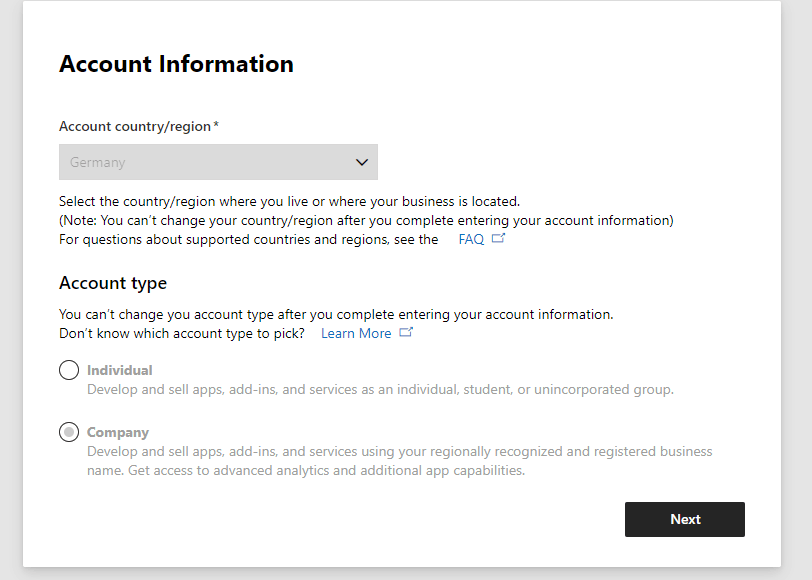The height and width of the screenshot is (580, 812).
Task: Click the "Select the country/region where you live" text
Action: click(289, 201)
